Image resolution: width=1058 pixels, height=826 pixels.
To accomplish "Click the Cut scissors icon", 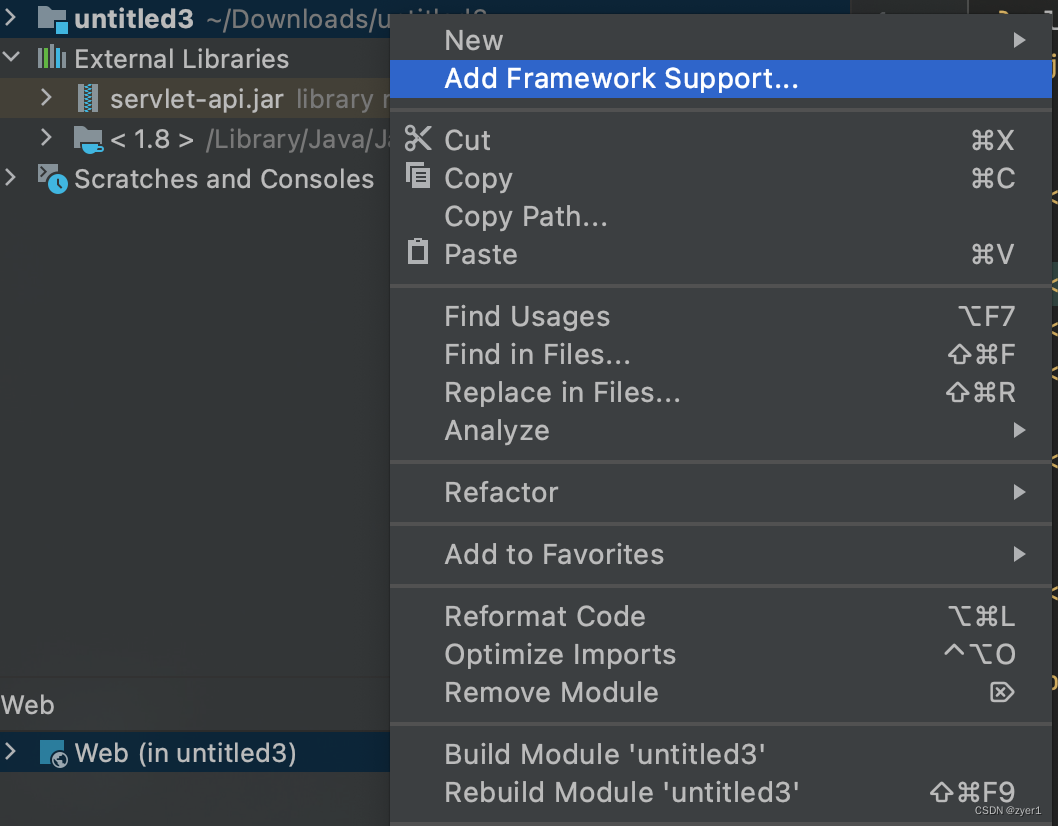I will tap(418, 139).
